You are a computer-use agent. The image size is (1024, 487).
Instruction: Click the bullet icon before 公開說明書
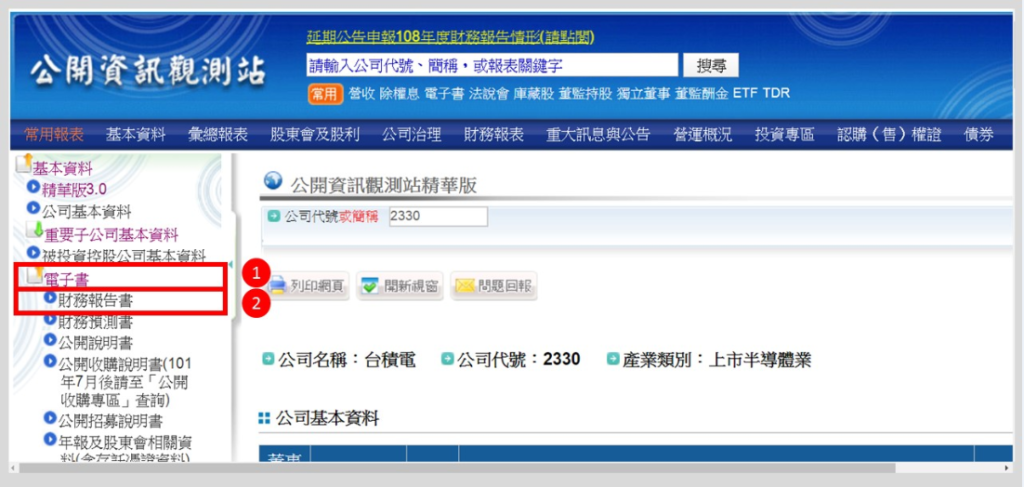point(50,339)
